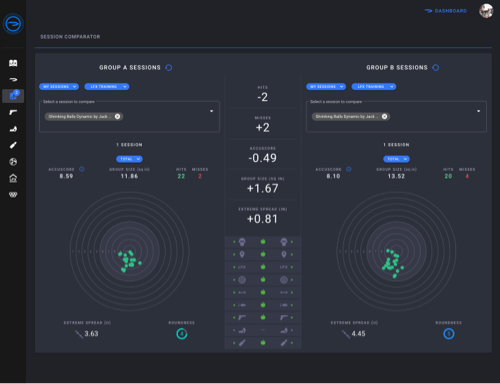Click the app logo in the sidebar

pos(13,24)
